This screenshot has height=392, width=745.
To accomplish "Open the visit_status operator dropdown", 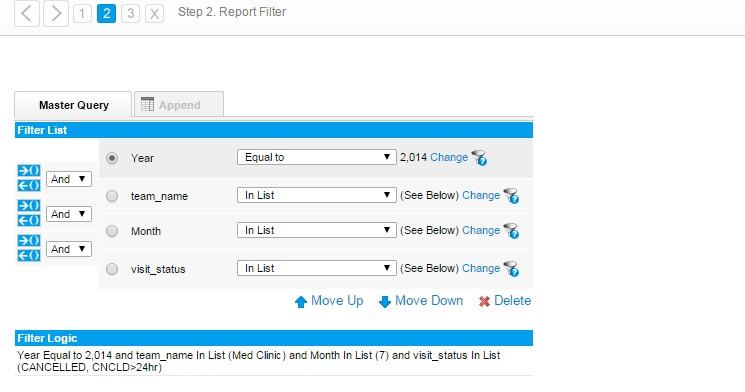I will [316, 268].
